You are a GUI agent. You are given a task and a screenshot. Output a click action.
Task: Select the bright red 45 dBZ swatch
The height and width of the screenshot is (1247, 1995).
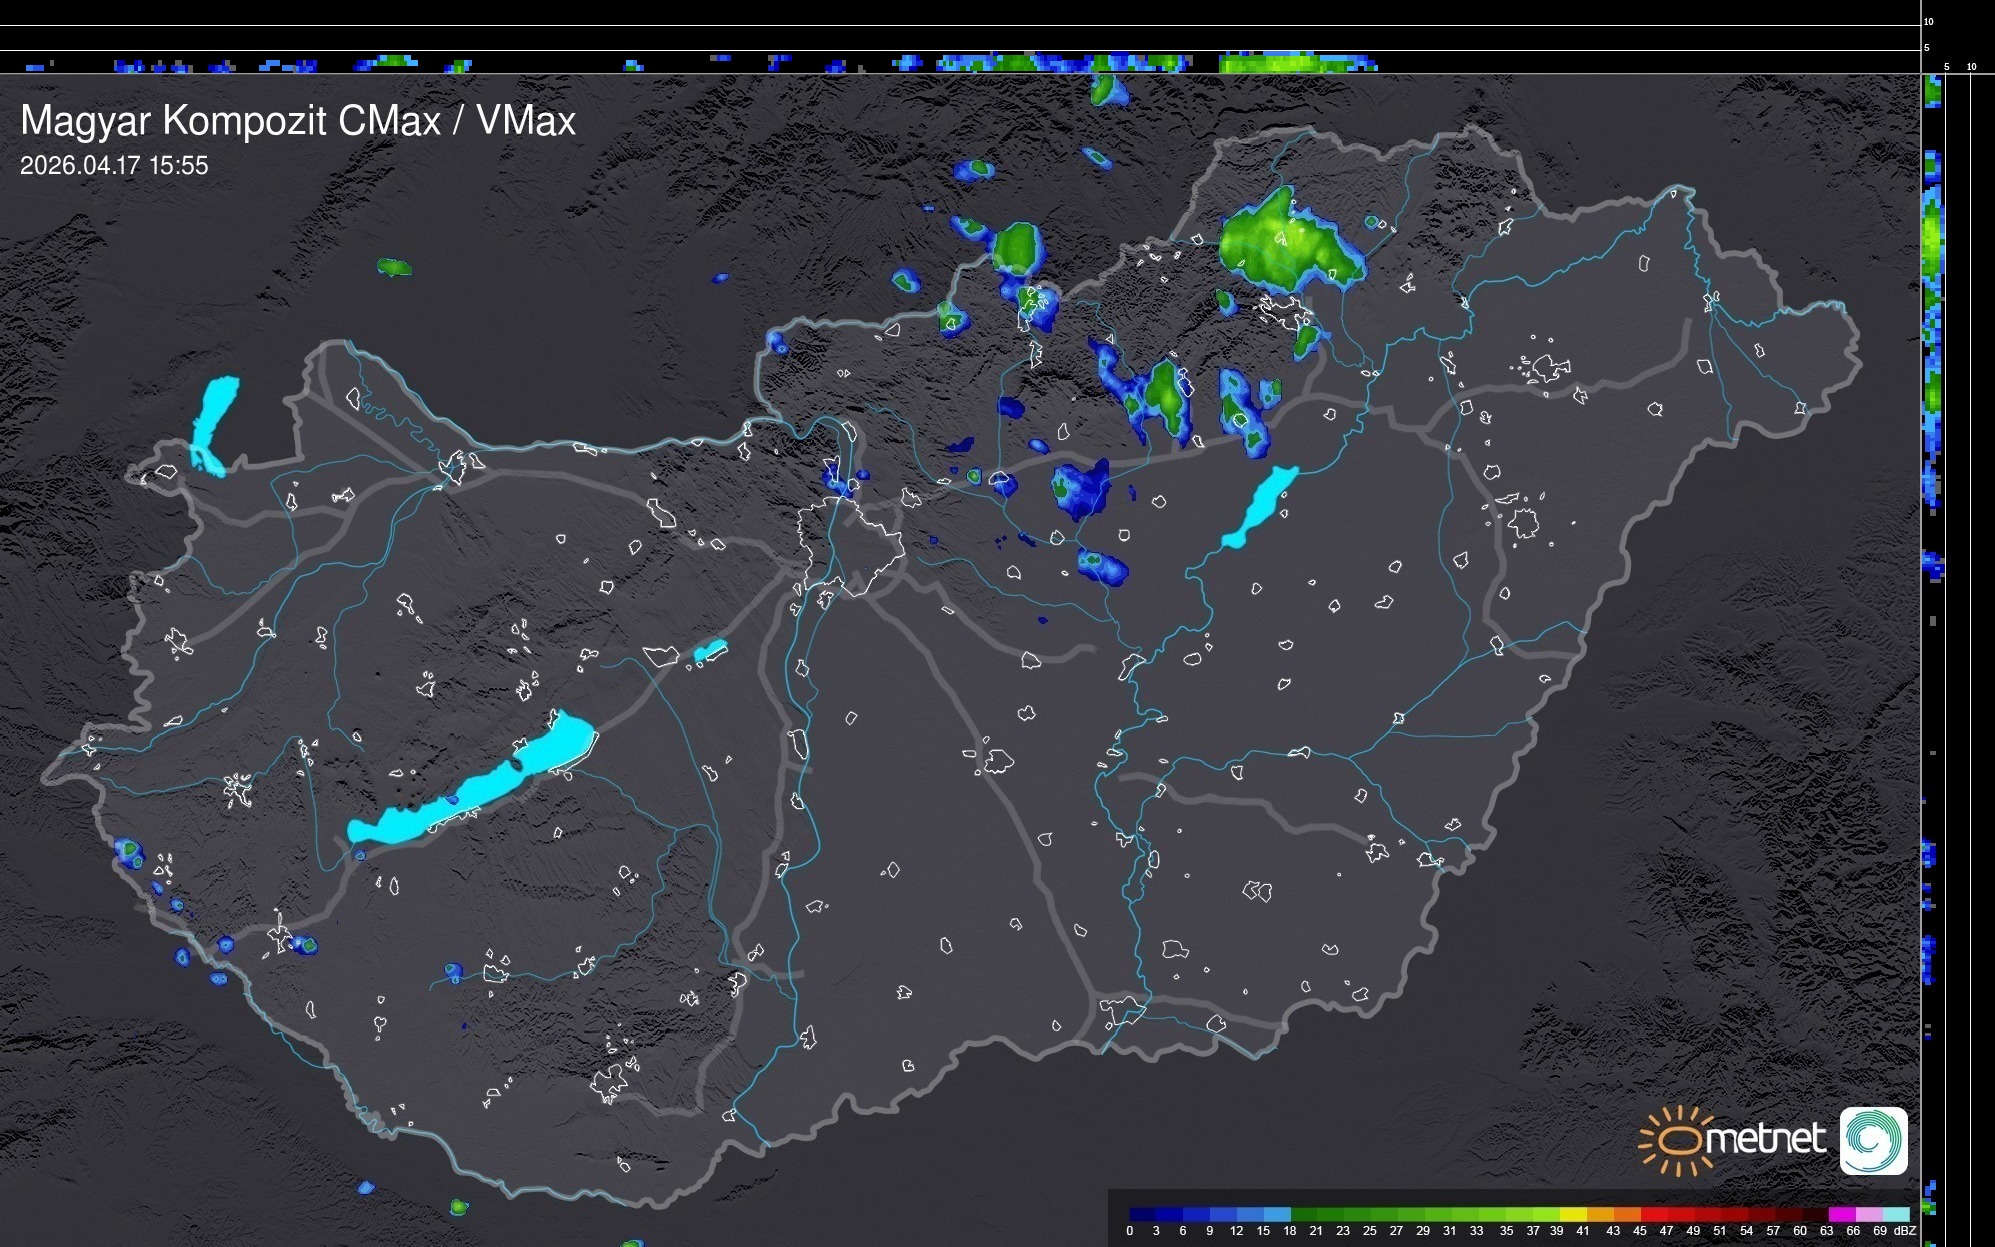click(x=1654, y=1214)
